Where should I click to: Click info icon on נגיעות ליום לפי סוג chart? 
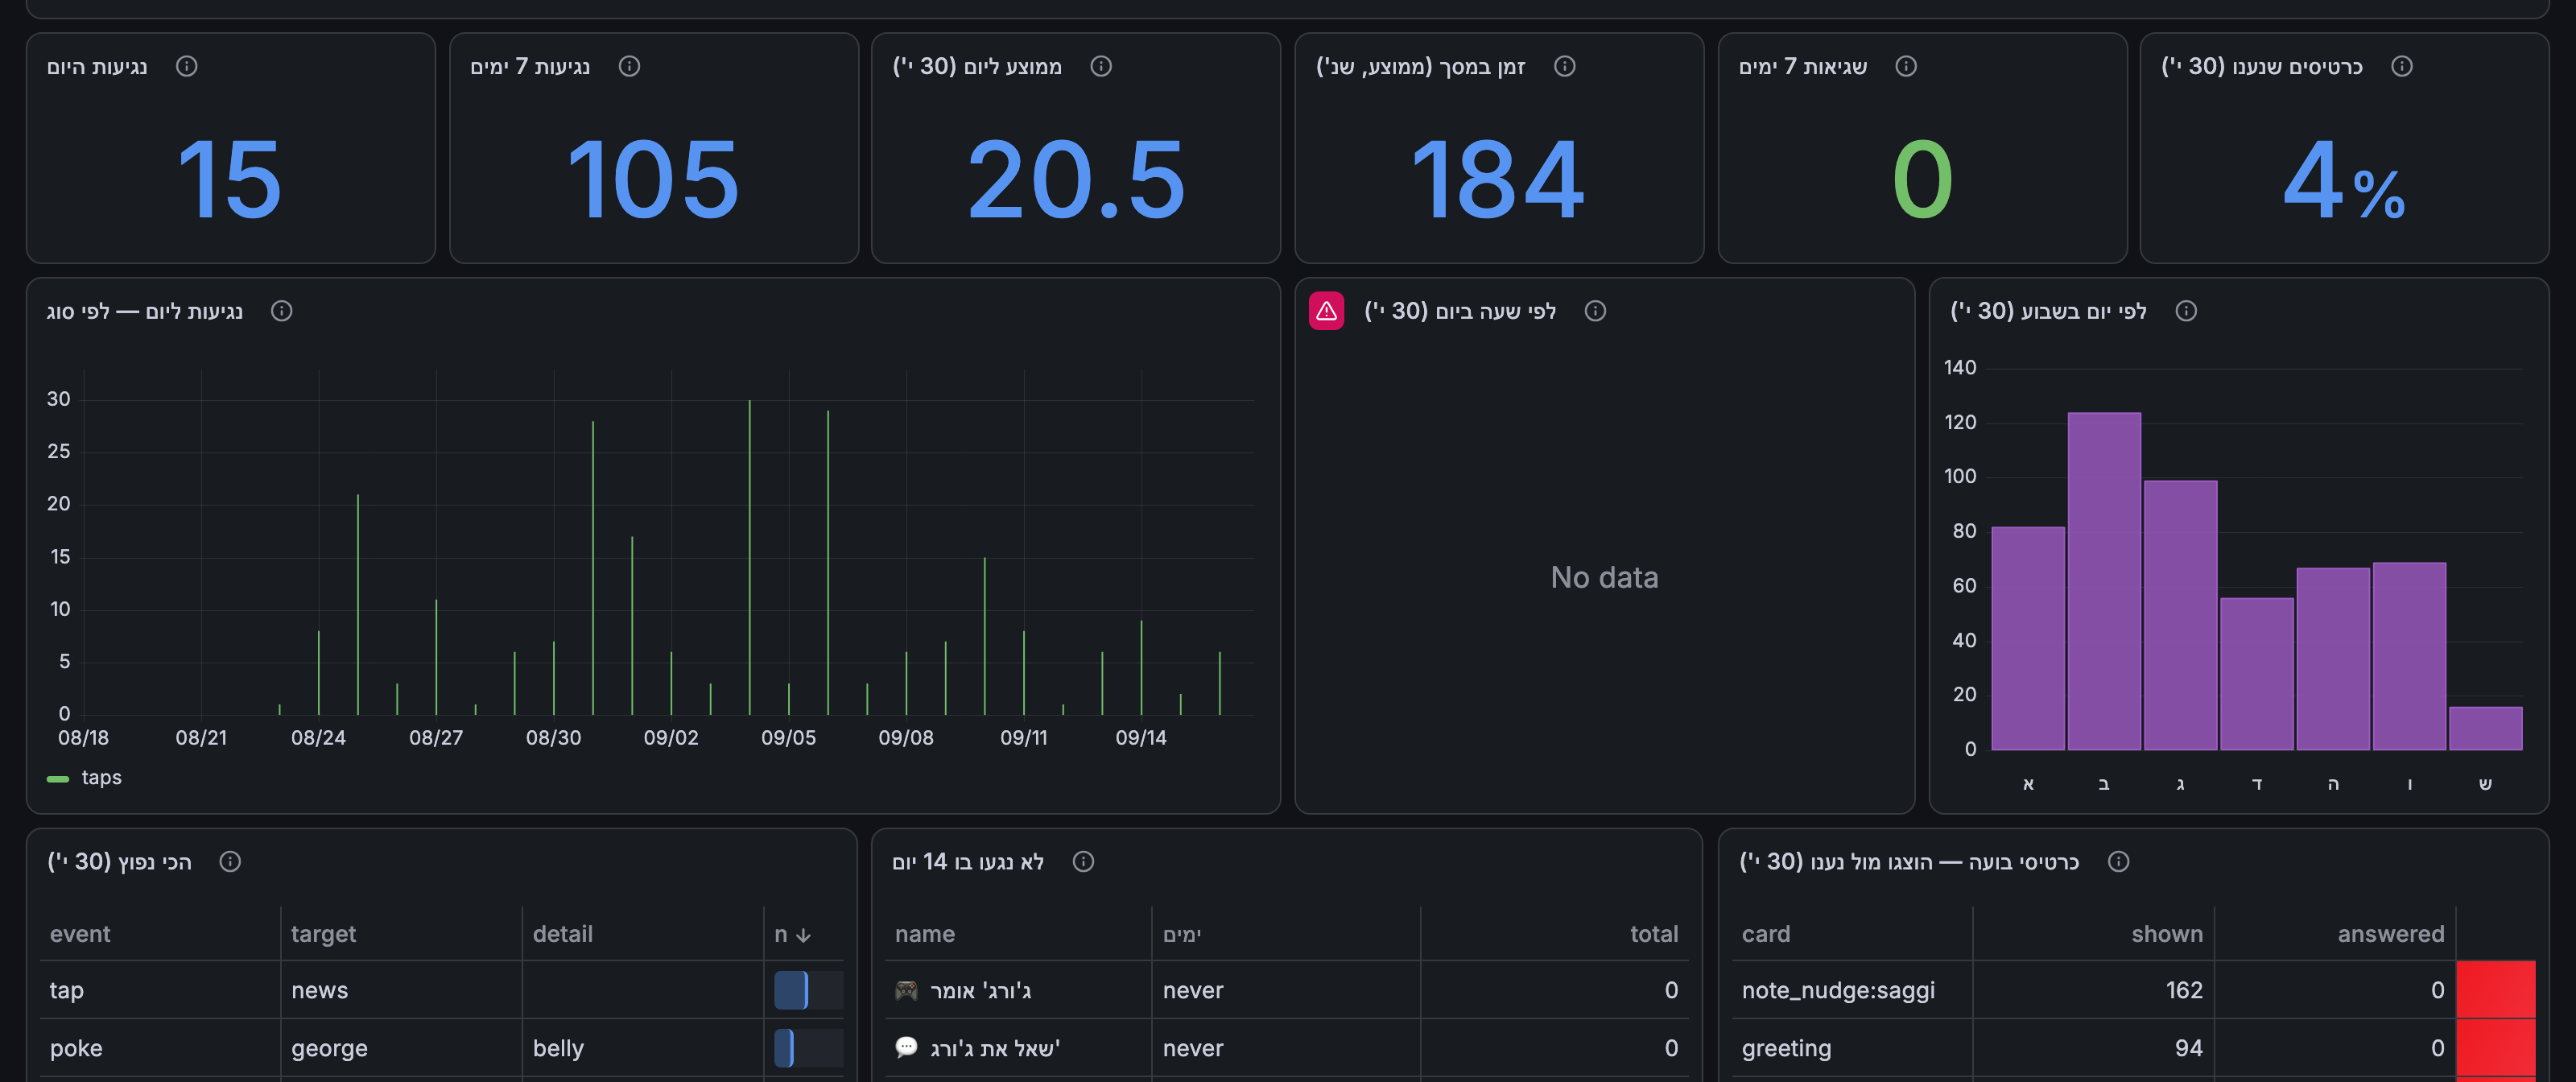pyautogui.click(x=282, y=311)
